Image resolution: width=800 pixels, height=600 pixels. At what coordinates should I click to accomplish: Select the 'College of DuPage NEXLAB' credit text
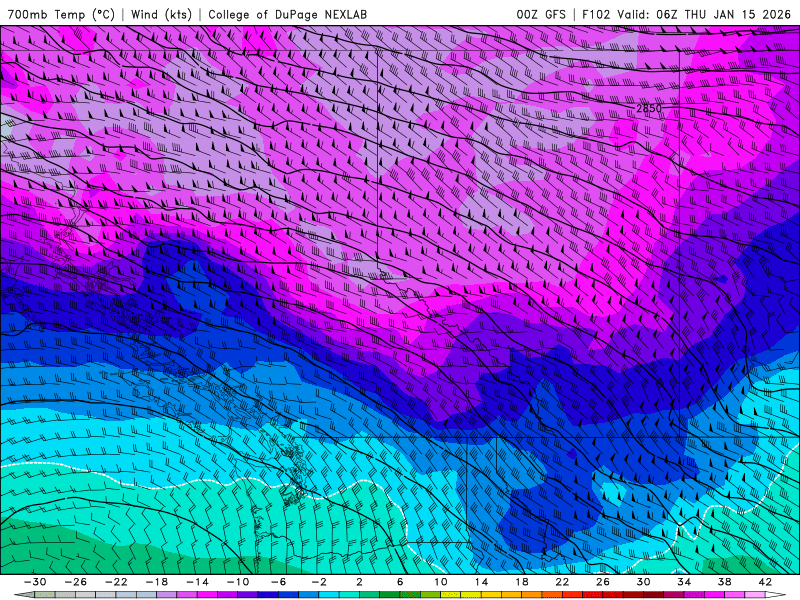287,14
